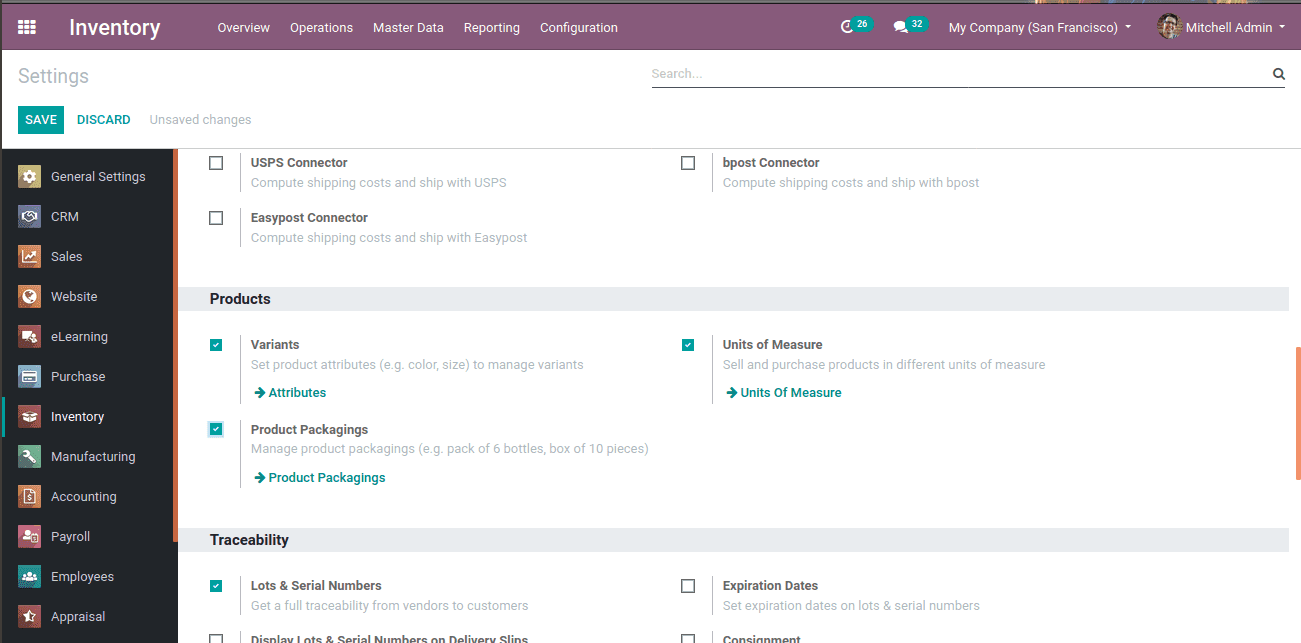Viewport: 1301px width, 643px height.
Task: Open the activities clock icon with 26 badge
Action: pyautogui.click(x=848, y=27)
